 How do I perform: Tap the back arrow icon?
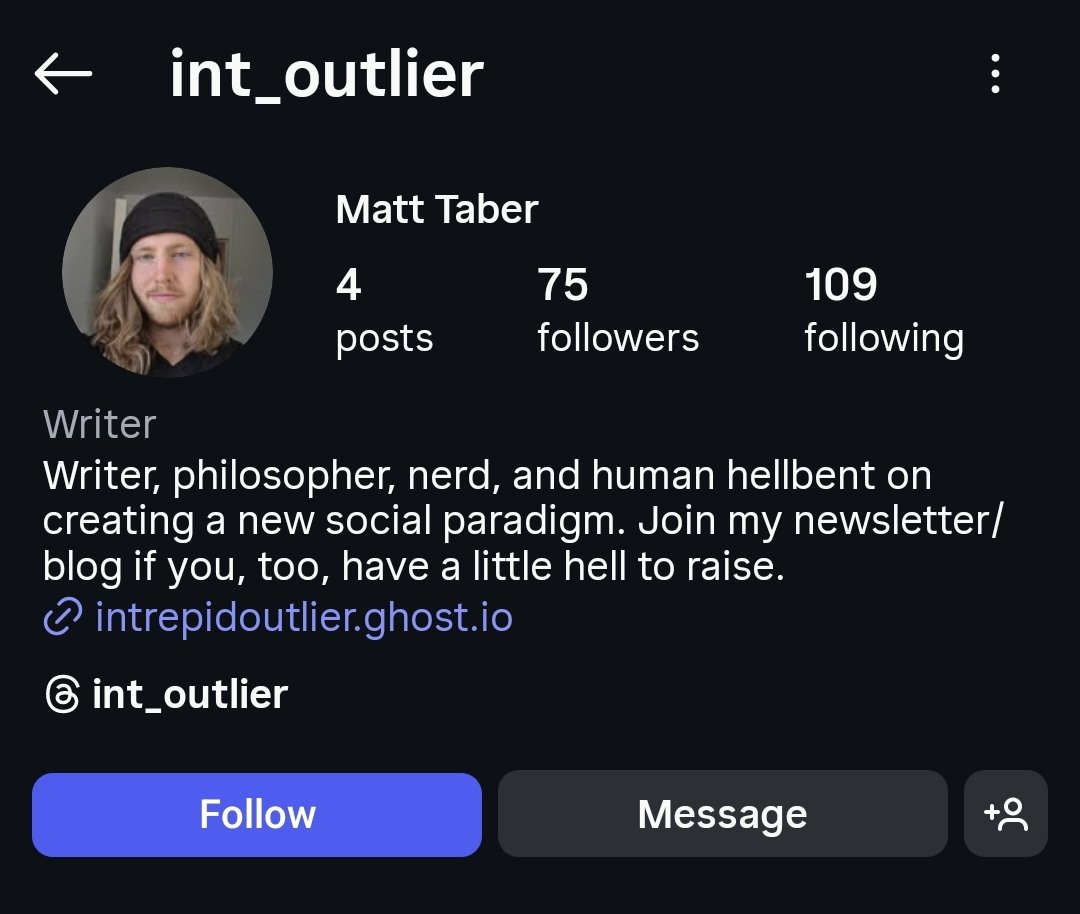coord(63,74)
